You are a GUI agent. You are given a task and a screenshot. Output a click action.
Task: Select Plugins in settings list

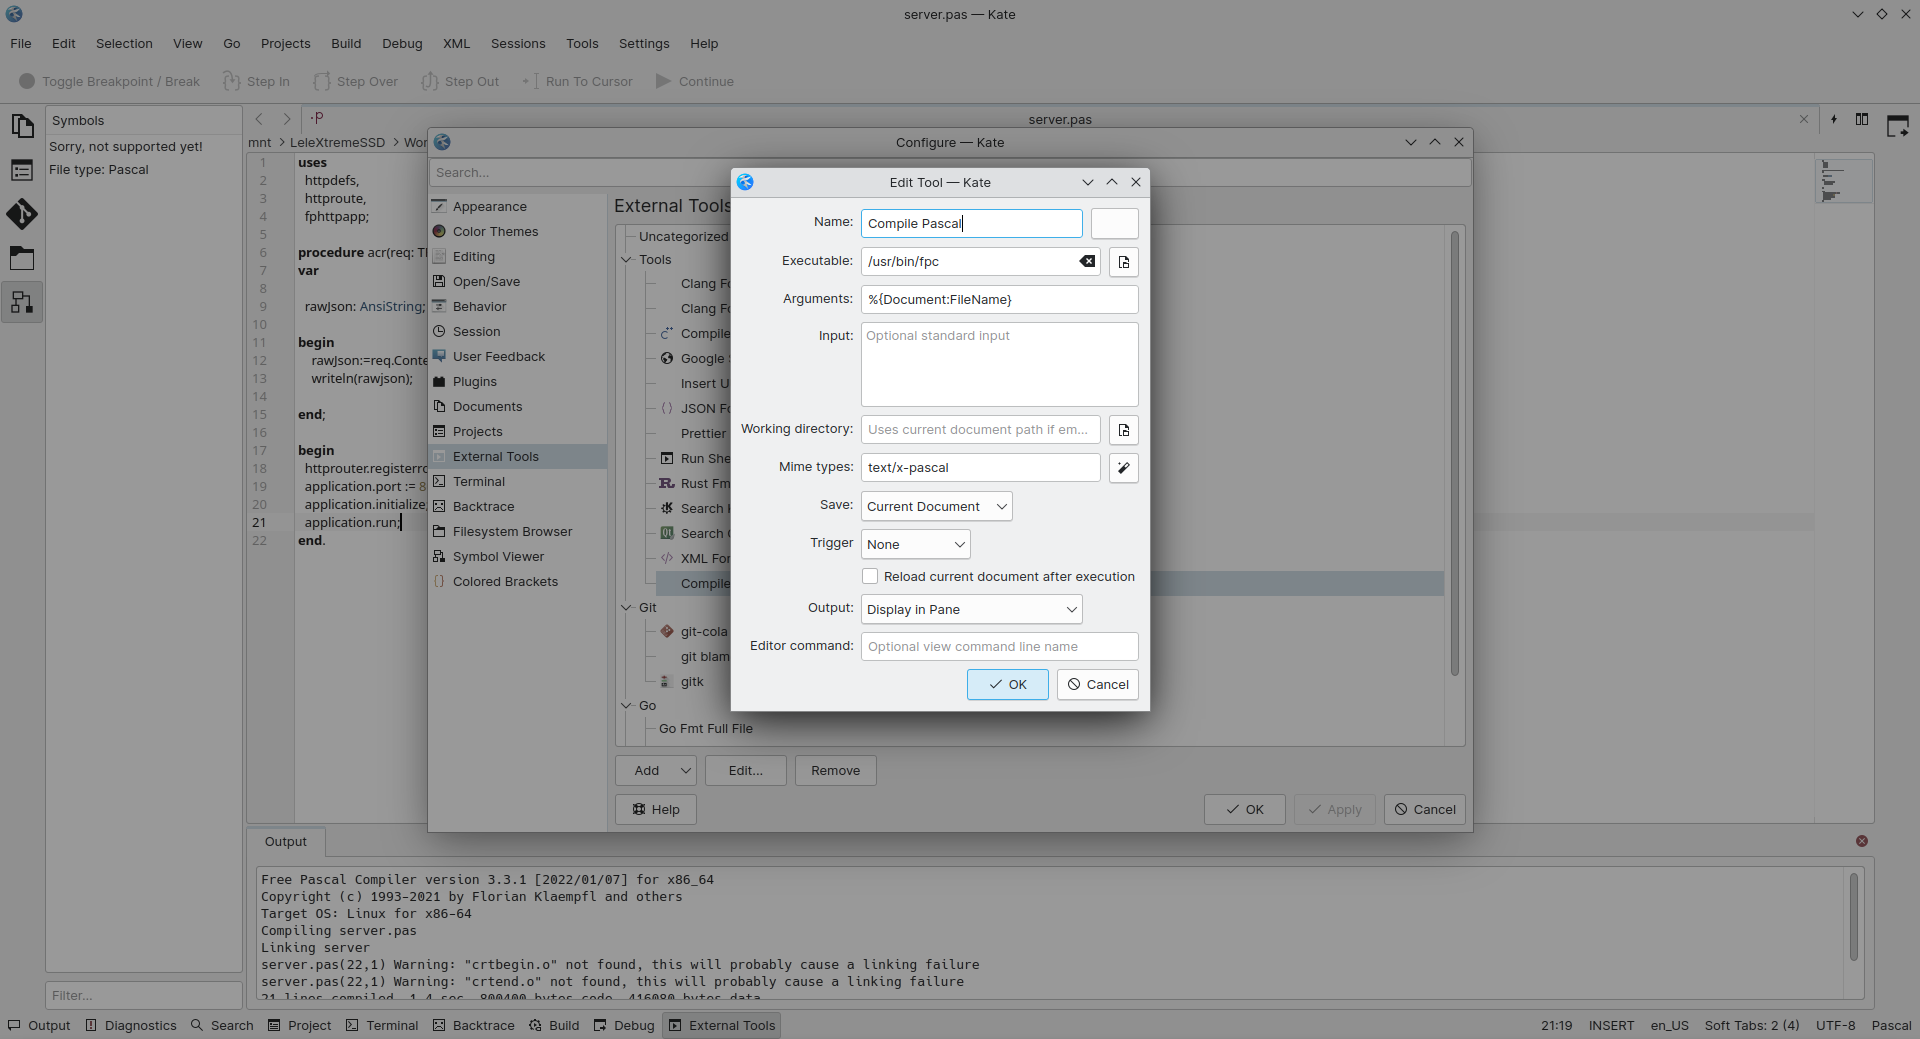tap(518, 382)
